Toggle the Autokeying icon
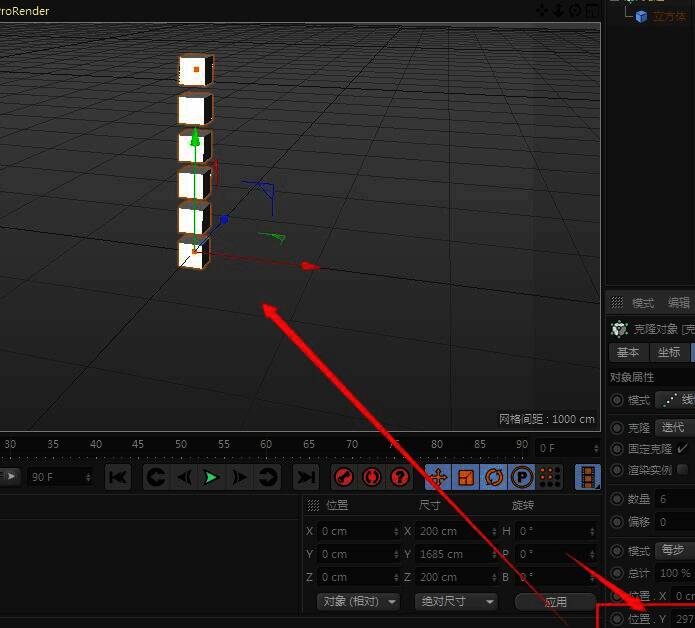The image size is (695, 628). click(x=372, y=477)
